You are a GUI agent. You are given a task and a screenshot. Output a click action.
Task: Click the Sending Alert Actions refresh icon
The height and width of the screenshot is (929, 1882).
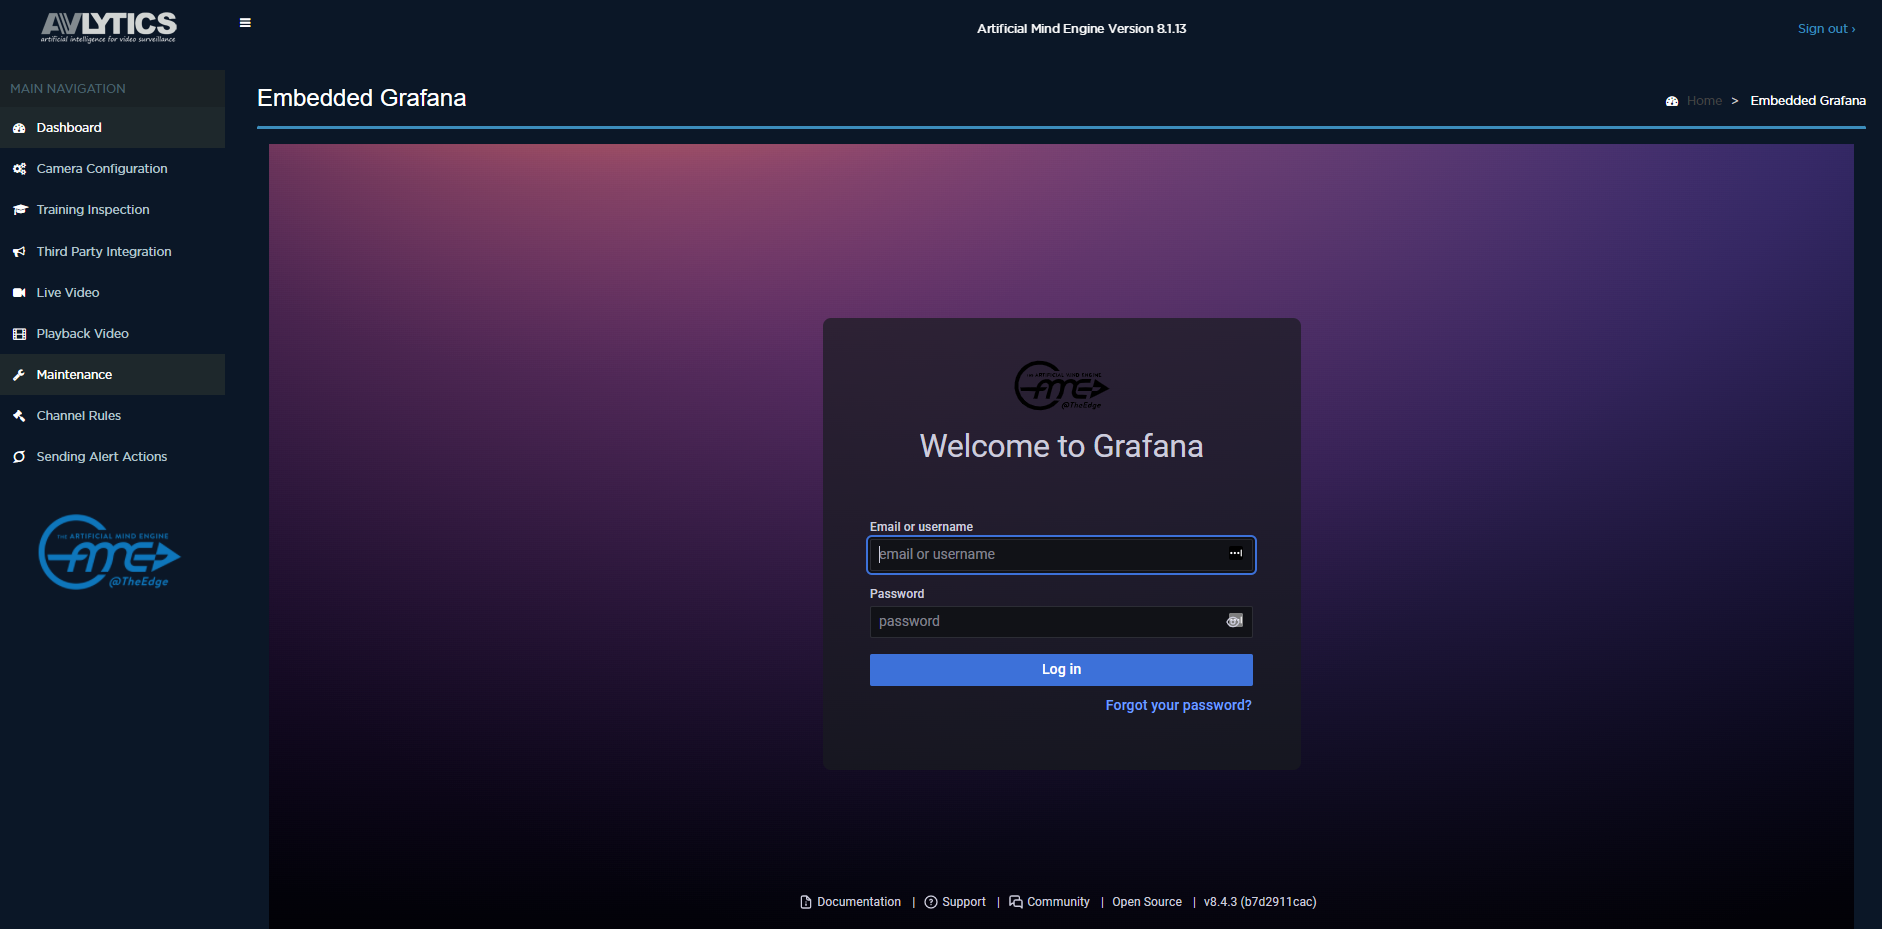click(19, 457)
